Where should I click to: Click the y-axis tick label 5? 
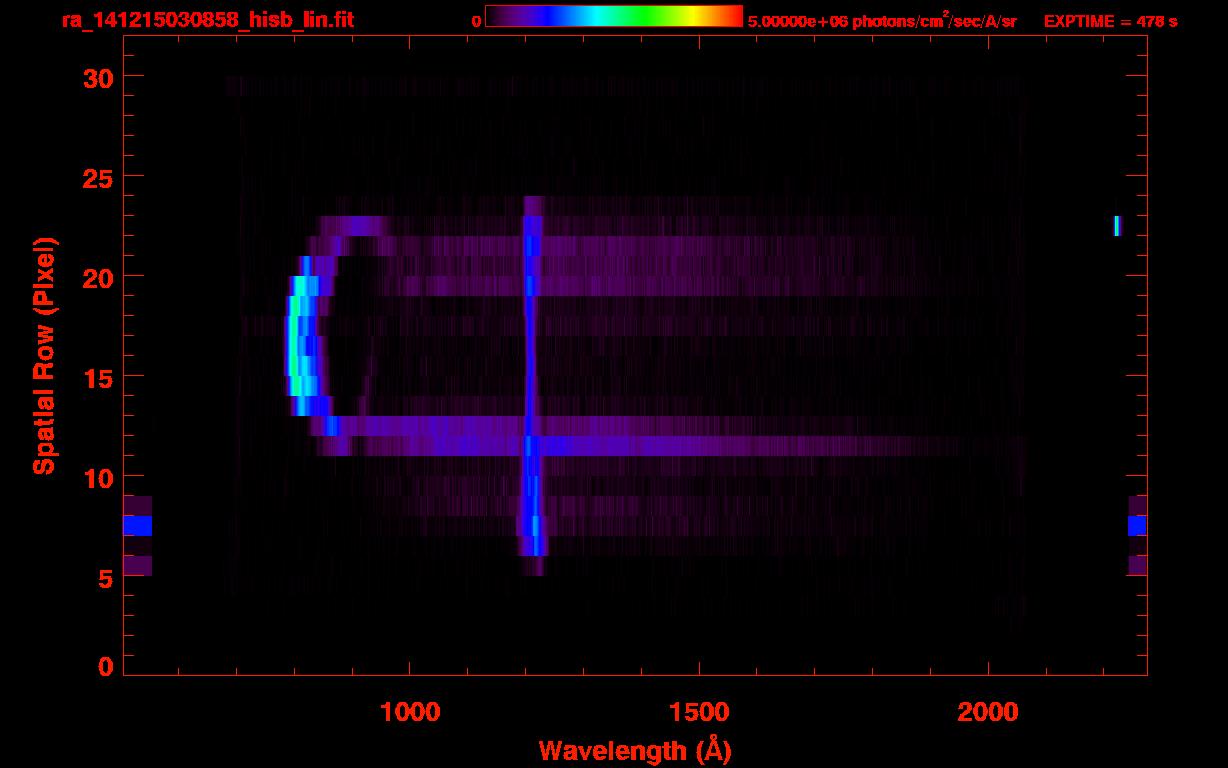tap(104, 577)
